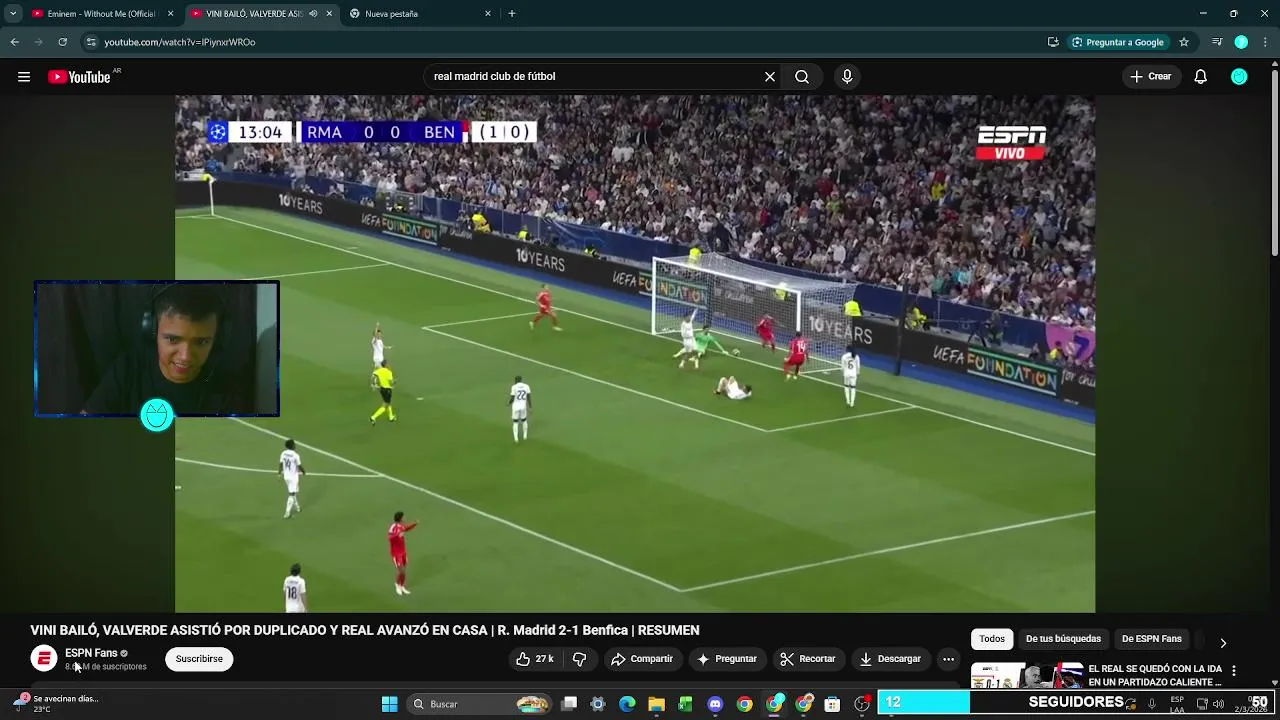Viewport: 1280px width, 720px height.
Task: Open File Explorer from the taskbar
Action: point(656,704)
